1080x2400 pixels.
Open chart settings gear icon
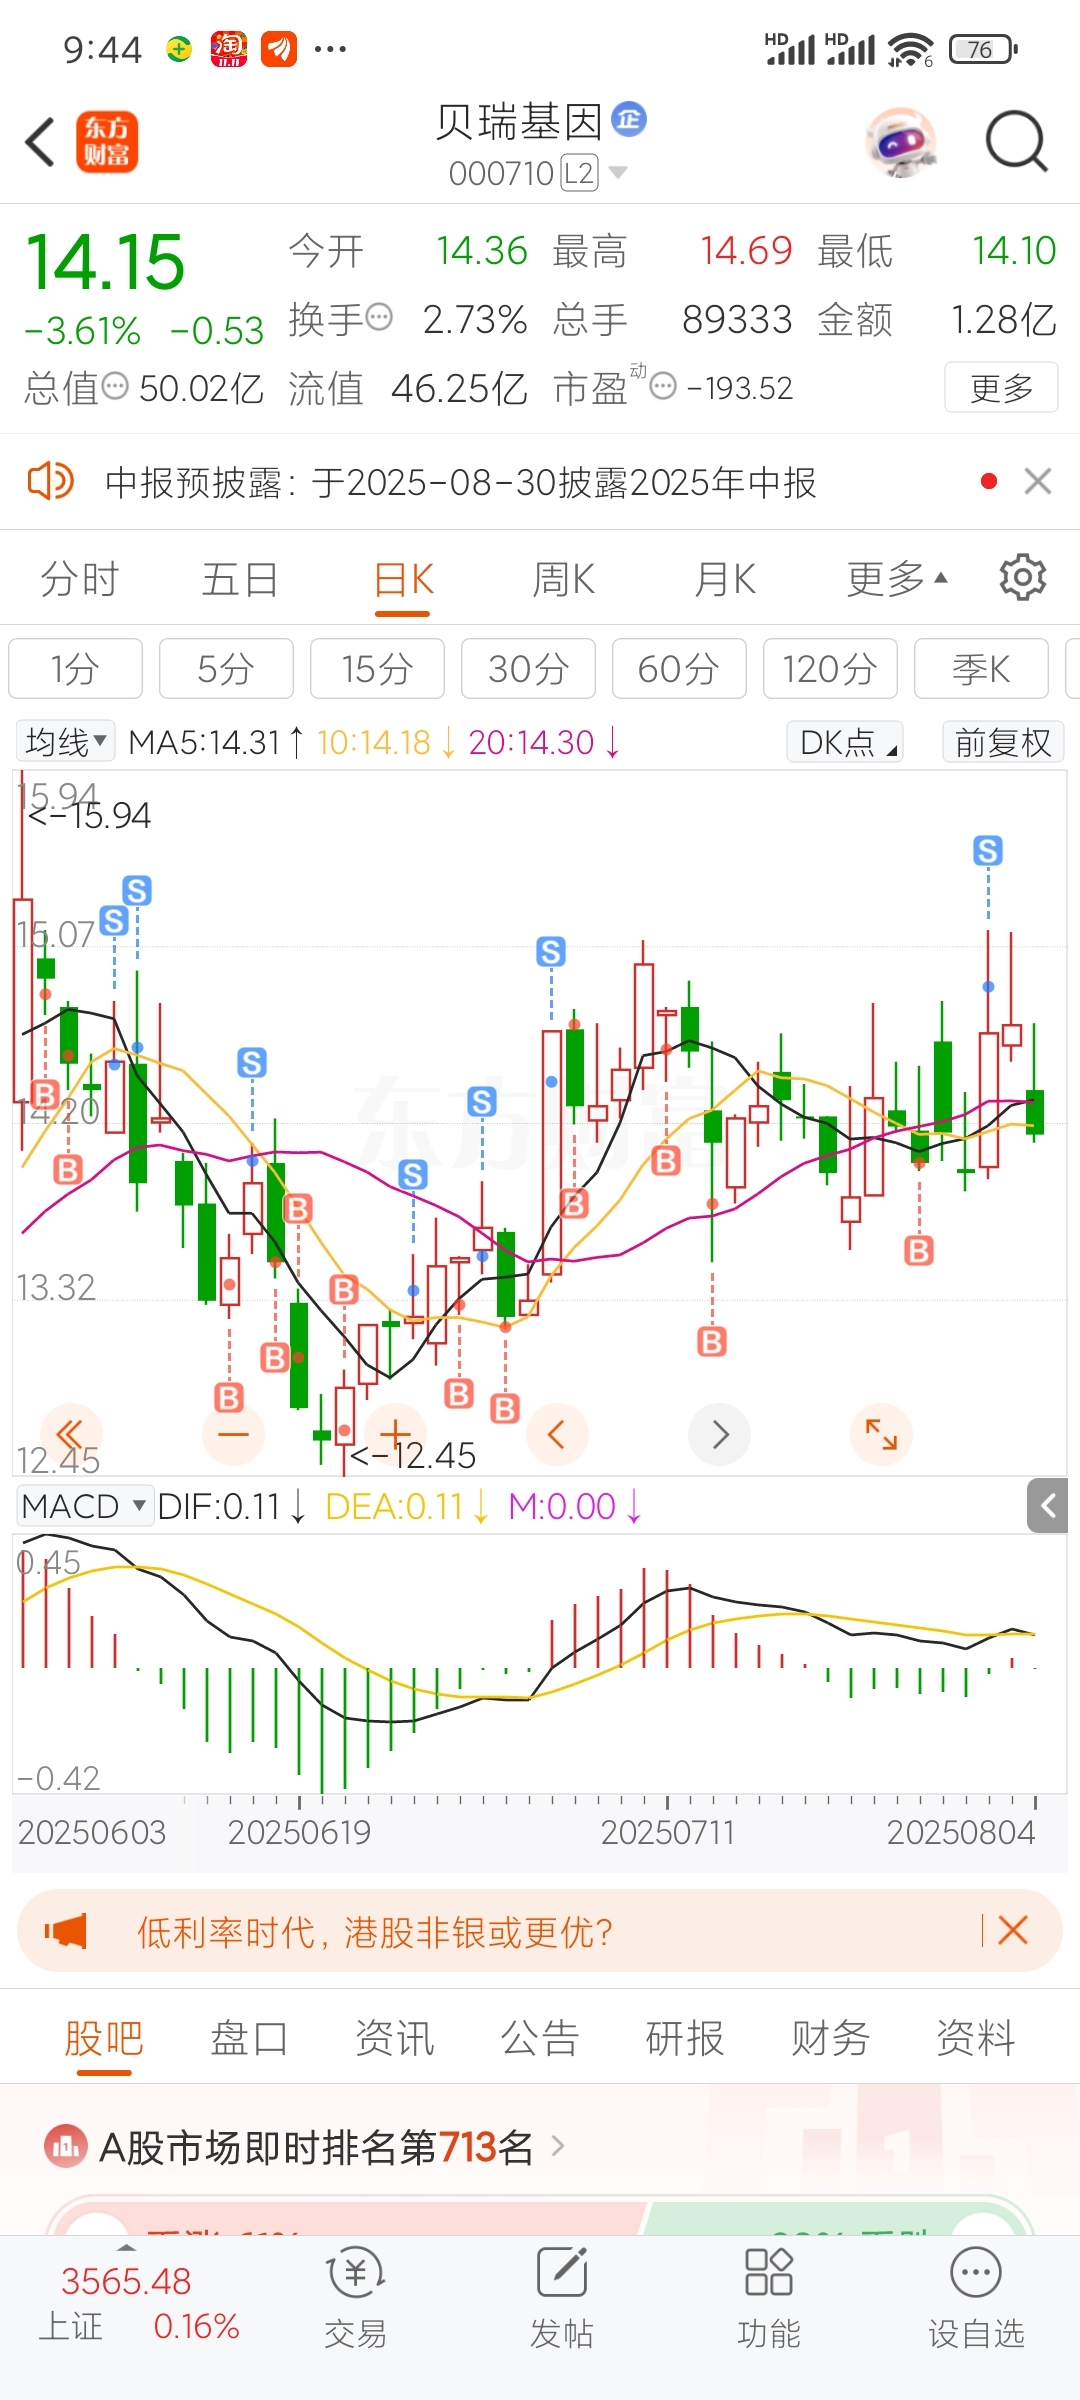pyautogui.click(x=1023, y=578)
